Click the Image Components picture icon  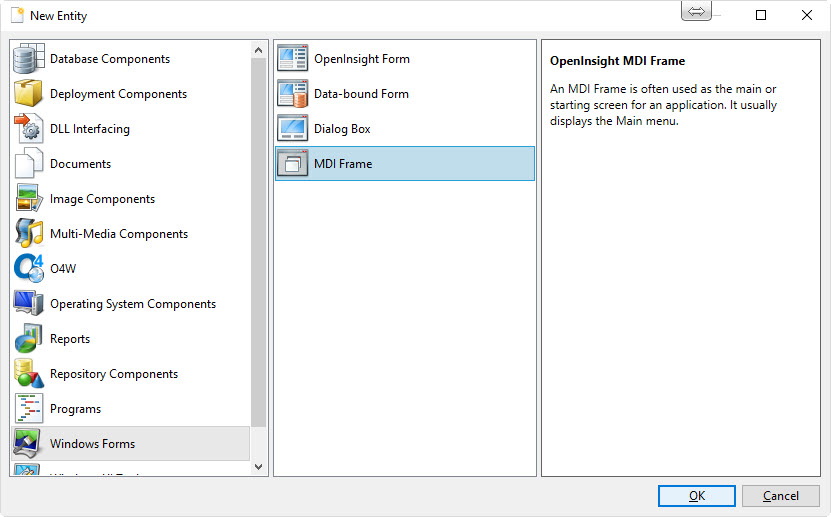coord(29,199)
